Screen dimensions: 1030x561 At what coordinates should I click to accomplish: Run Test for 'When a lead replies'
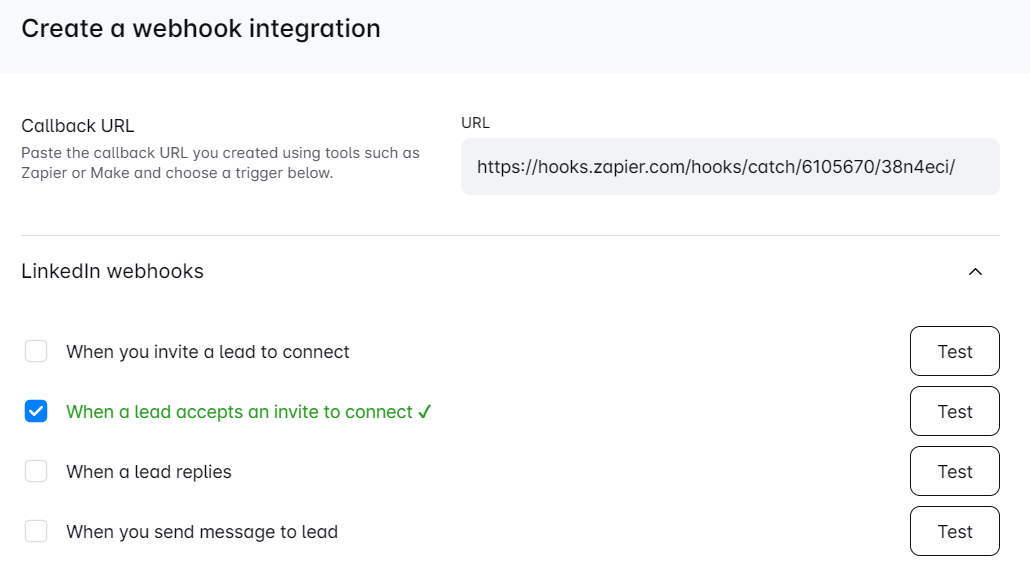tap(954, 471)
